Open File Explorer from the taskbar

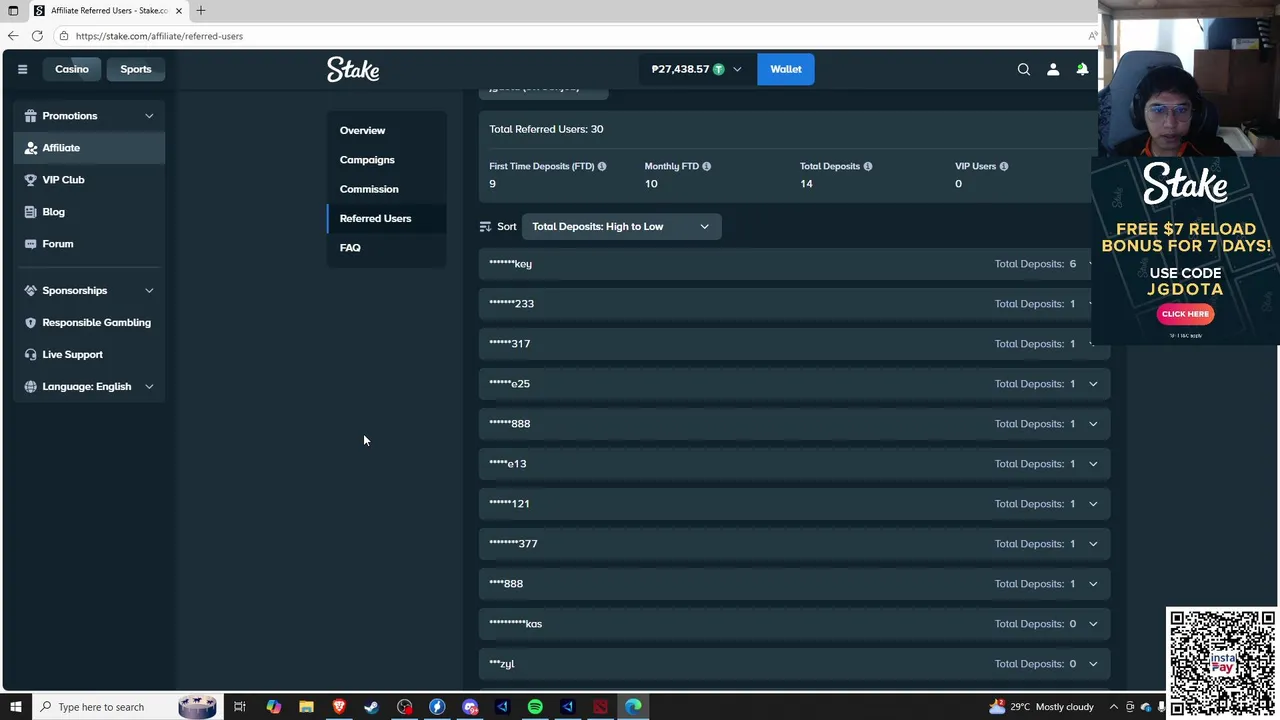coord(306,707)
